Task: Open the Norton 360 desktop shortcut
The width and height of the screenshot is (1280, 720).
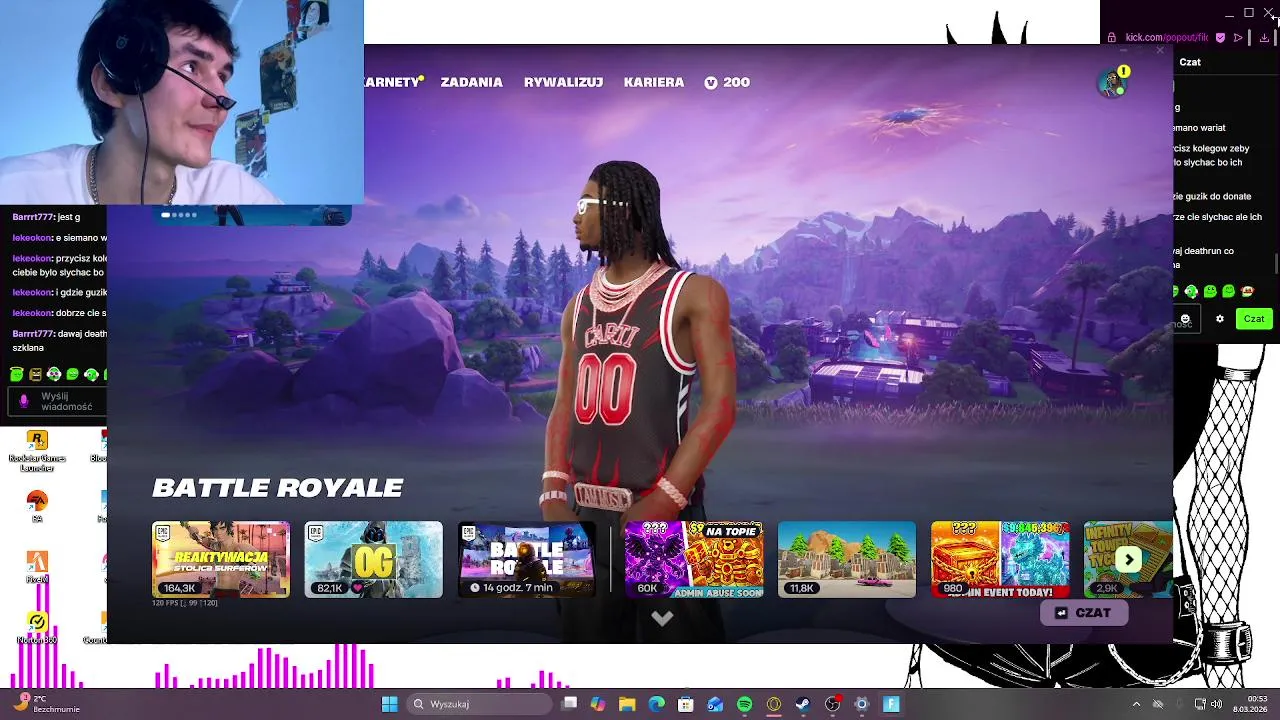Action: (x=37, y=627)
